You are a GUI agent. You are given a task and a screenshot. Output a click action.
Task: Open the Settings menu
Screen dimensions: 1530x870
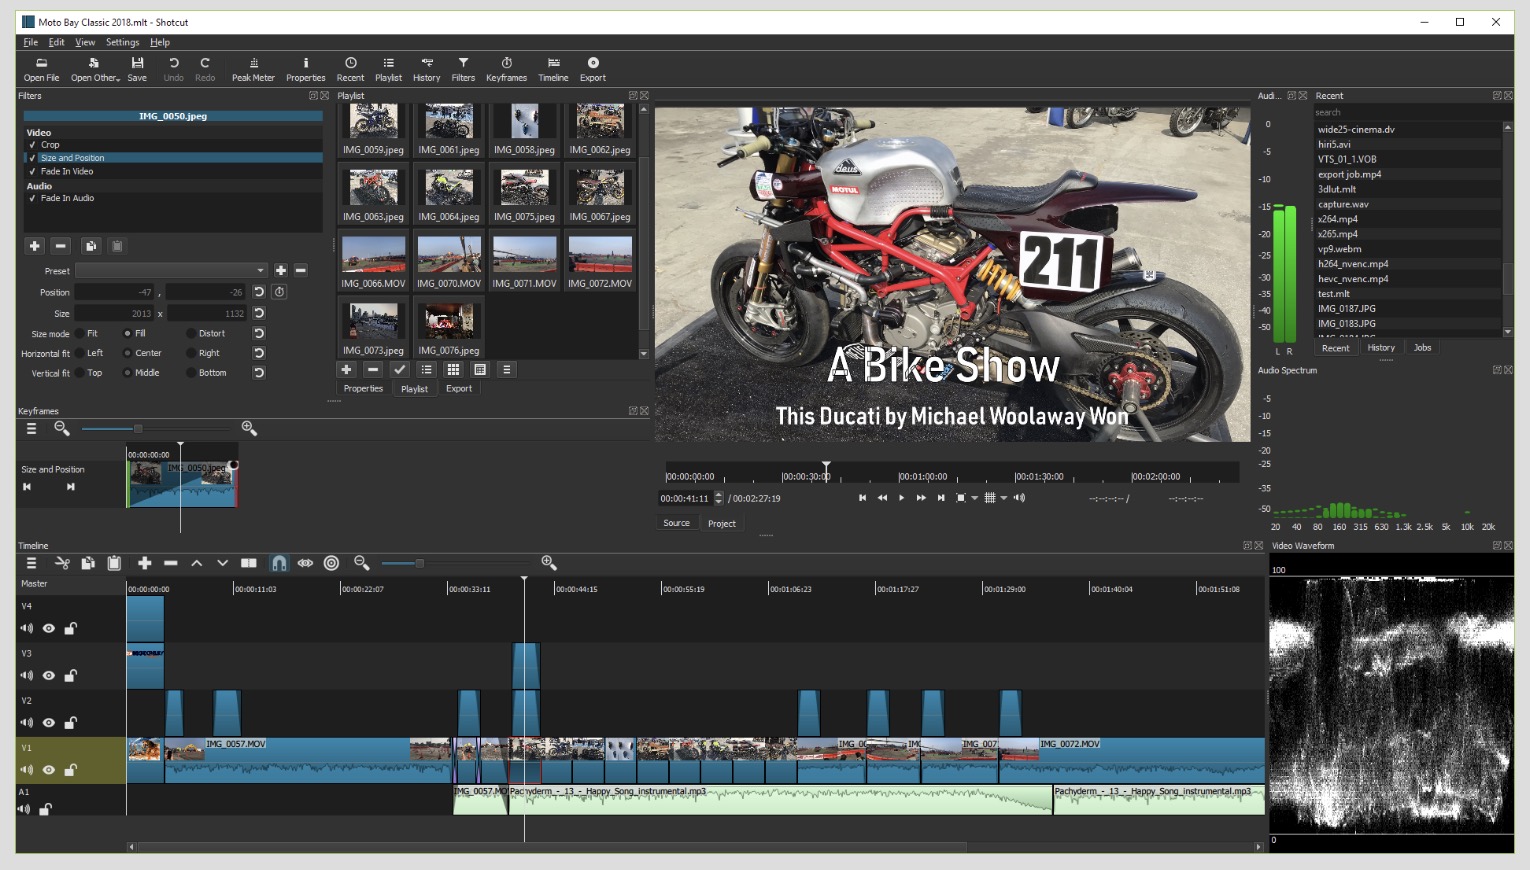(x=122, y=42)
